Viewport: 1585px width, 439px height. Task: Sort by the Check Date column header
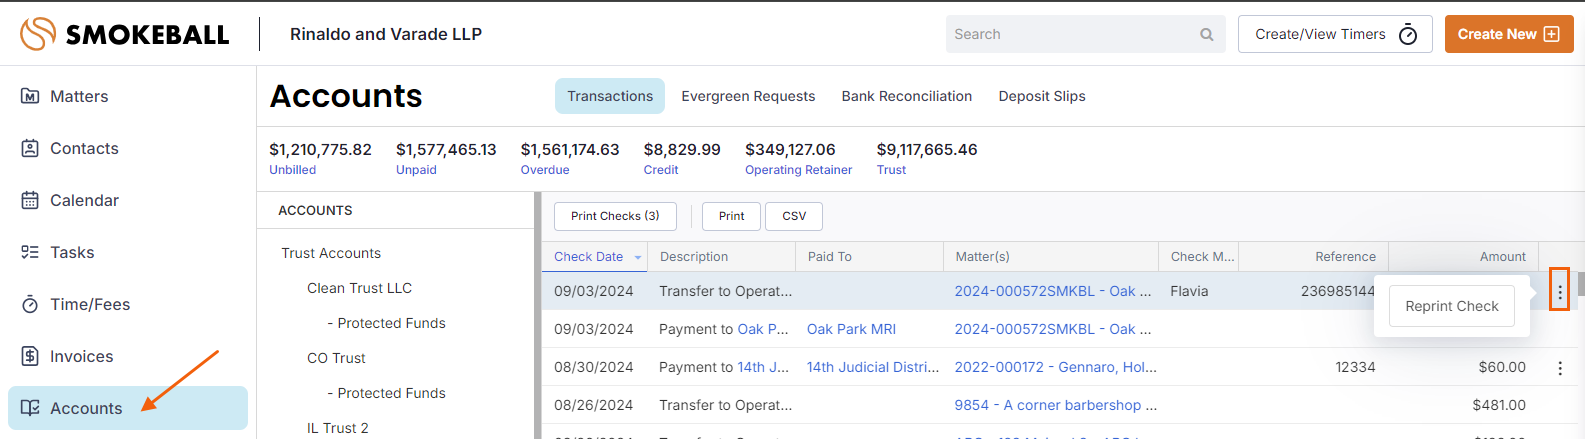(x=595, y=257)
